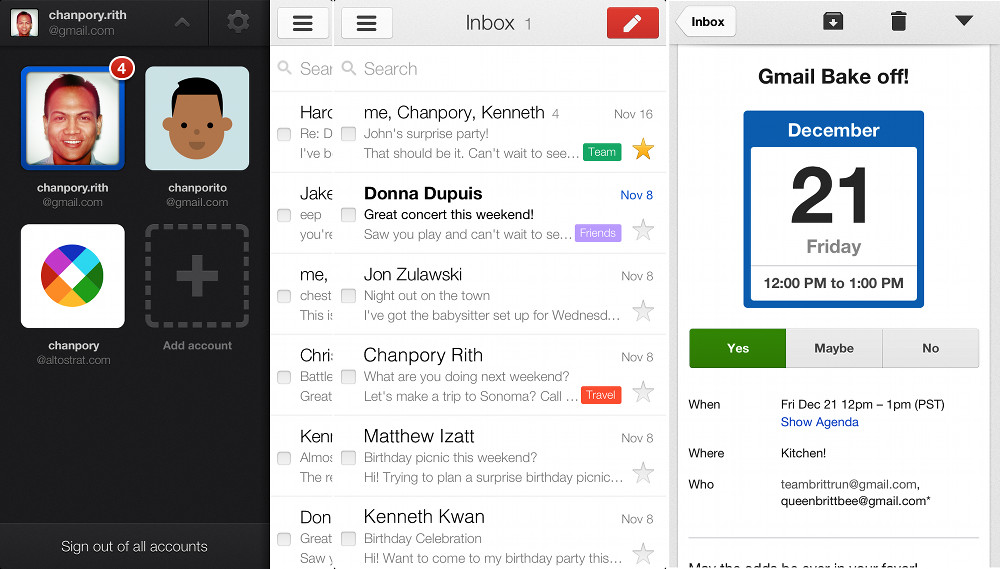Viewport: 1000px width, 569px height.
Task: Tap the Add account plus tile
Action: point(197,276)
